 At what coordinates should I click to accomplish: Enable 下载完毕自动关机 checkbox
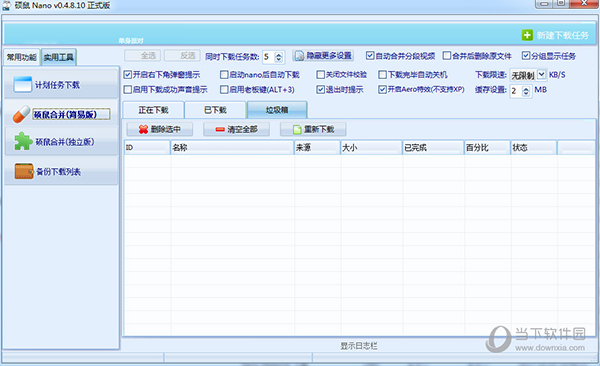pyautogui.click(x=382, y=74)
